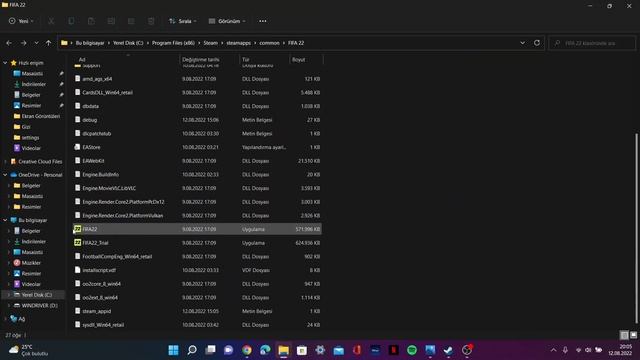Go forward with the right arrow
This screenshot has height=360, width=640.
point(23,43)
